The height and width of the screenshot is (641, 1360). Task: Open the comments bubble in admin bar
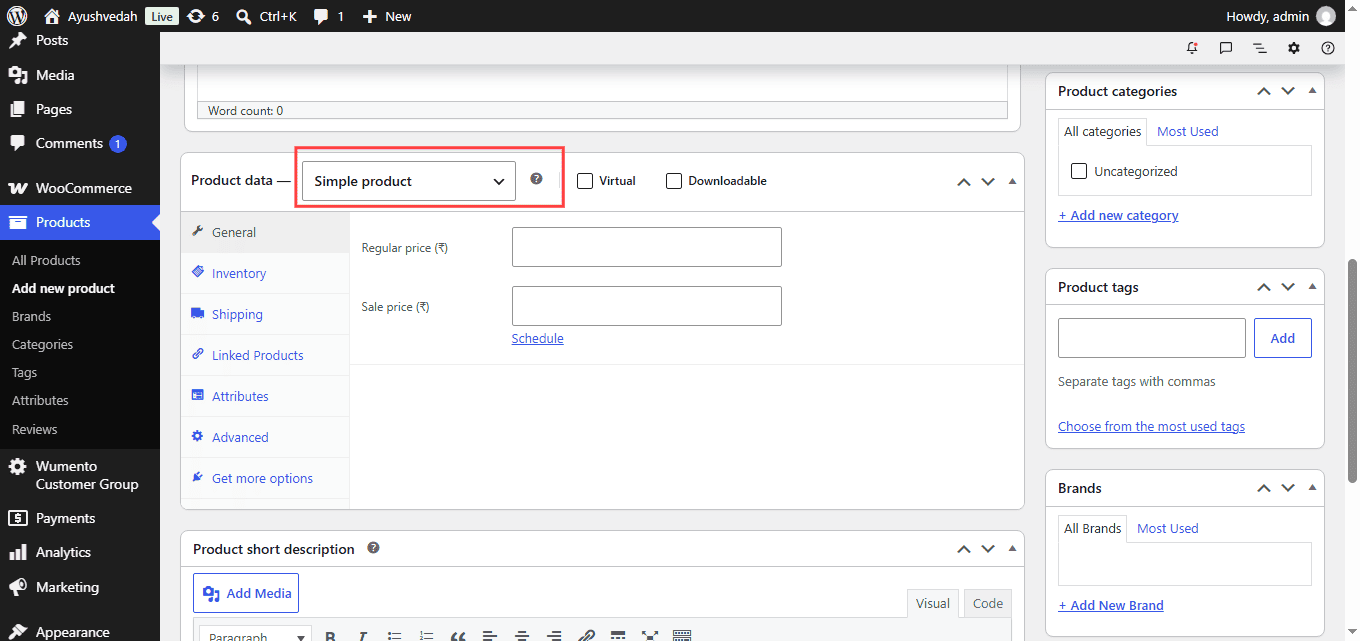(x=329, y=16)
